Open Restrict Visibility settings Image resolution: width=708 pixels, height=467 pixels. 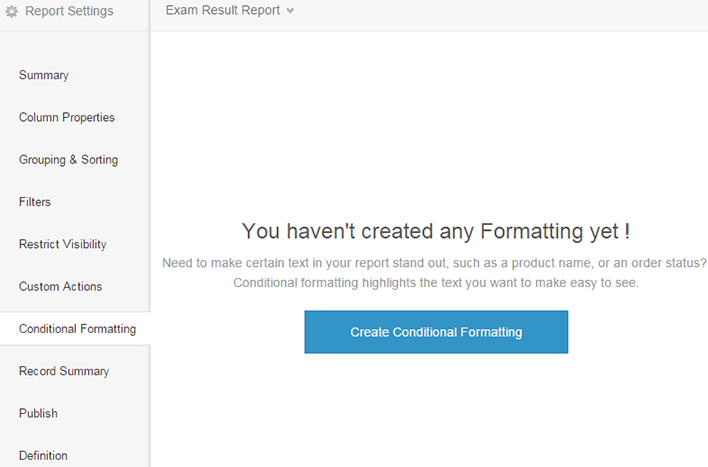[x=62, y=244]
